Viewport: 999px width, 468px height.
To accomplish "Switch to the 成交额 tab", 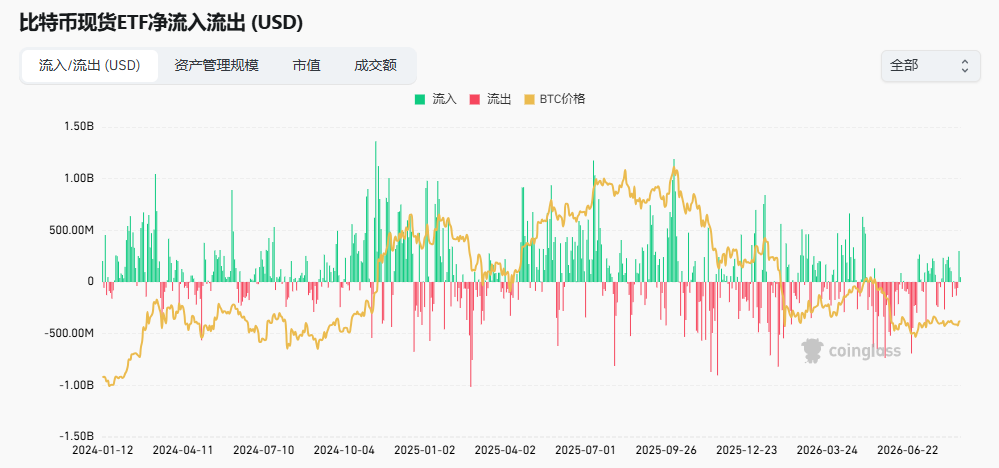I will tap(375, 66).
